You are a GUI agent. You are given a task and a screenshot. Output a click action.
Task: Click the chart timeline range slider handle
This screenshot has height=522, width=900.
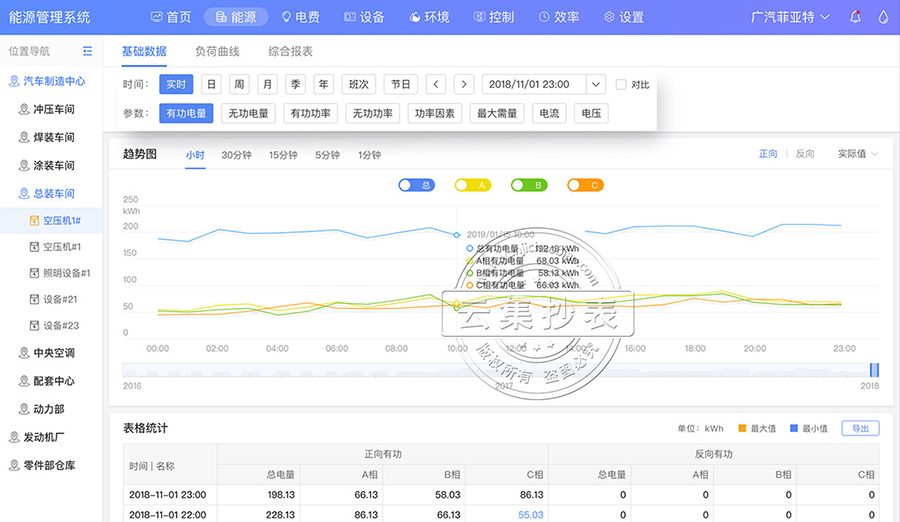pyautogui.click(x=874, y=370)
